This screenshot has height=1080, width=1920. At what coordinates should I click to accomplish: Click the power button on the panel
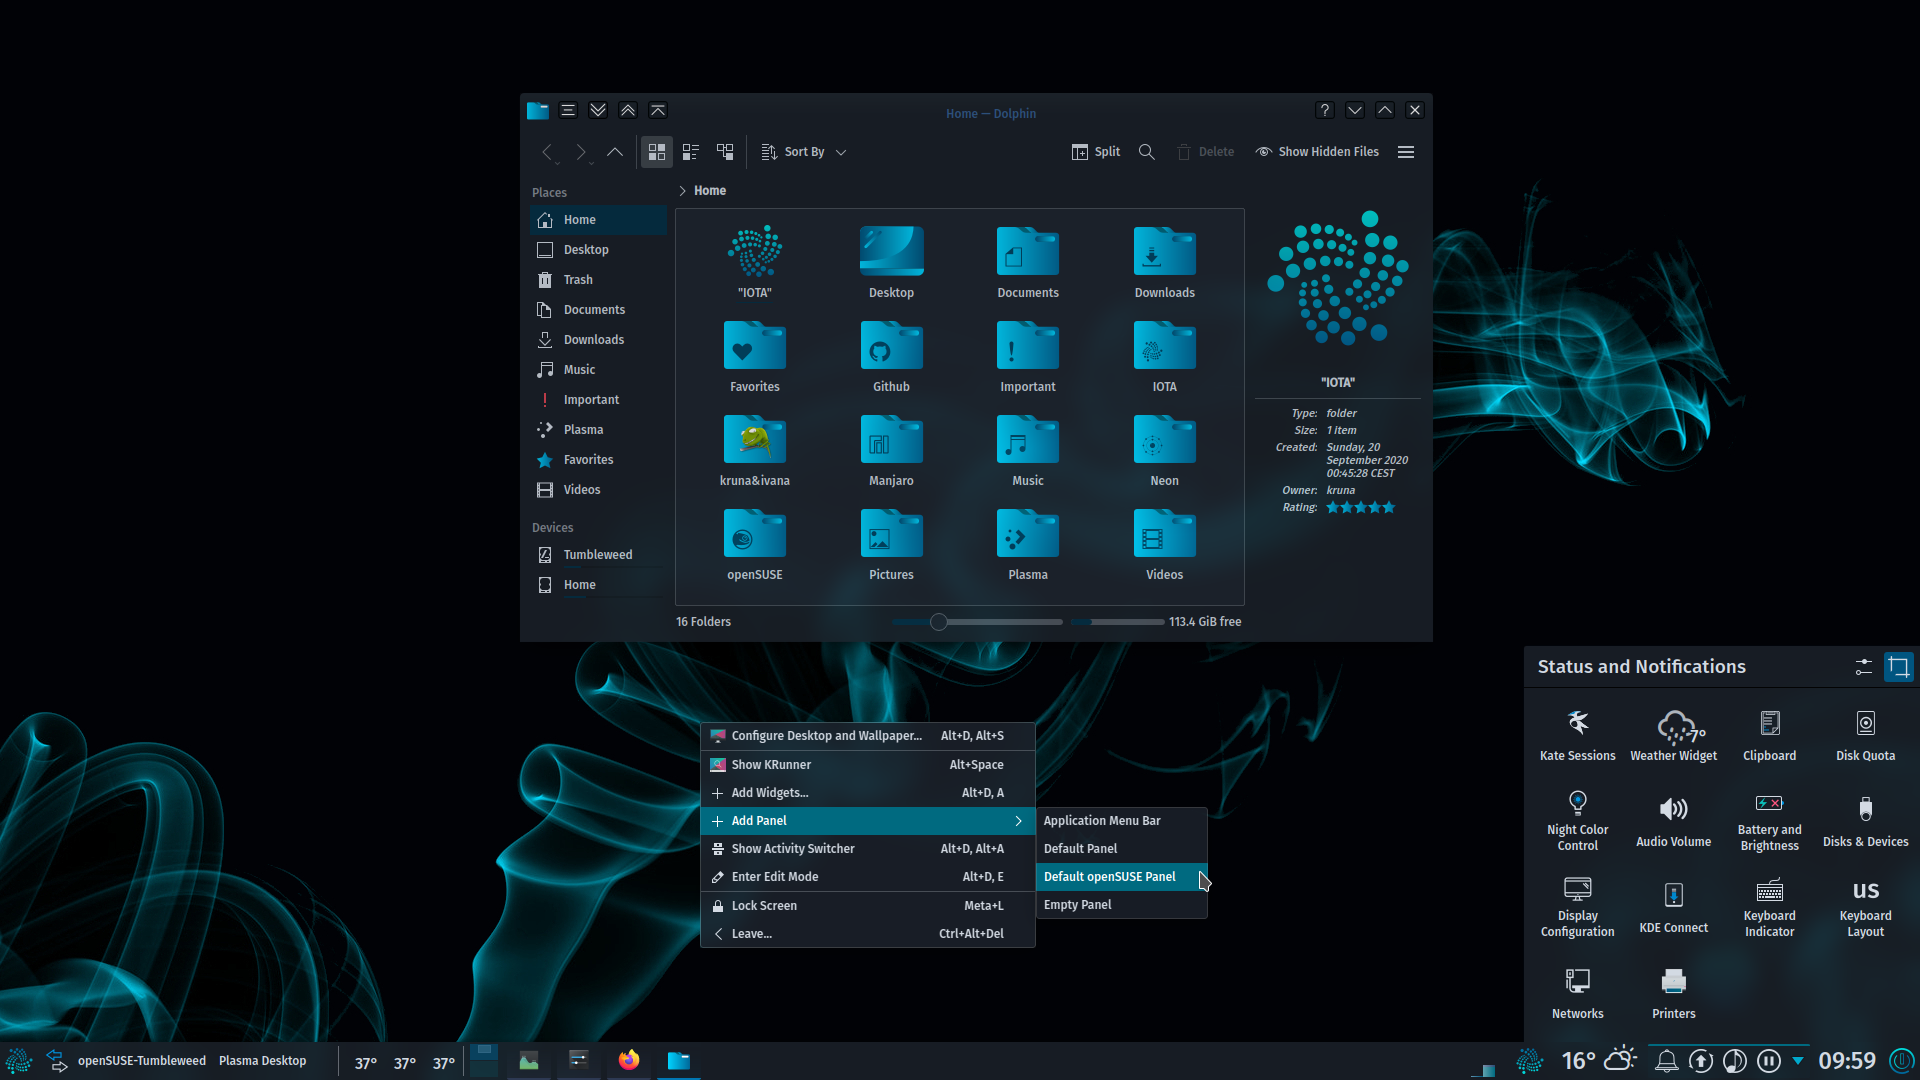click(1902, 1060)
